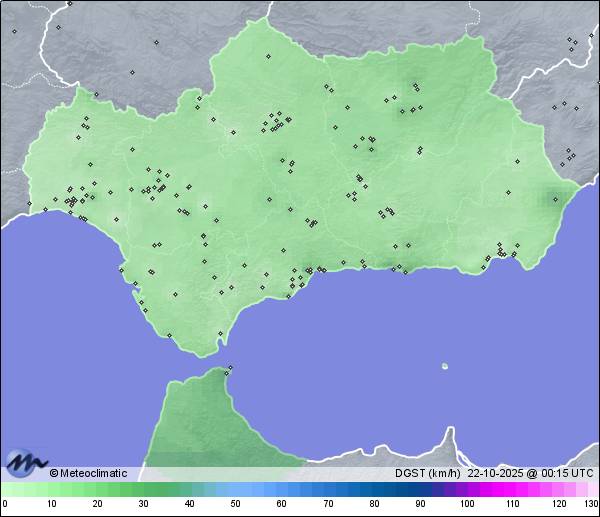Click the 130 value at the legend end
Viewport: 600px width, 517px height.
point(591,504)
